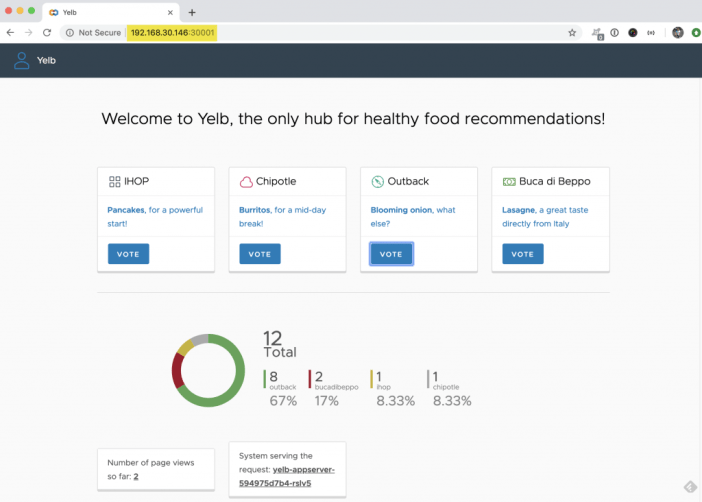Click the Chipotle card title
The image size is (702, 502).
coord(276,181)
